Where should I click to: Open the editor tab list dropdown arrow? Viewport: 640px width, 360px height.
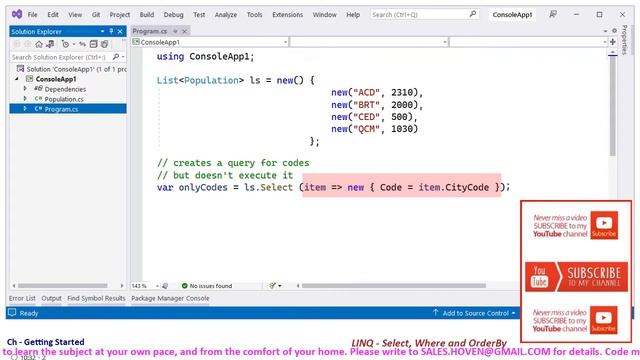(x=605, y=31)
